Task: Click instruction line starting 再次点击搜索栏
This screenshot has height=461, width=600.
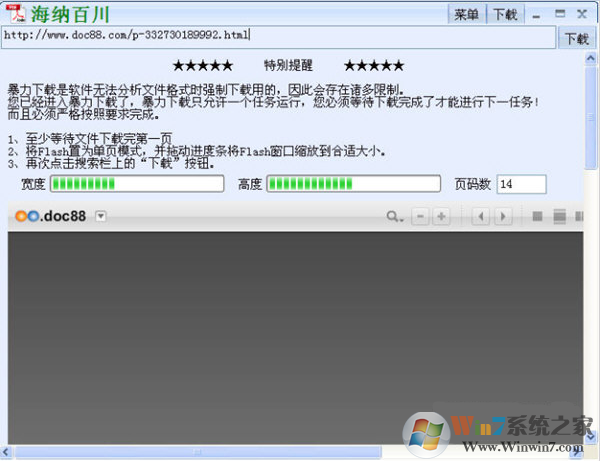Action: click(x=111, y=164)
